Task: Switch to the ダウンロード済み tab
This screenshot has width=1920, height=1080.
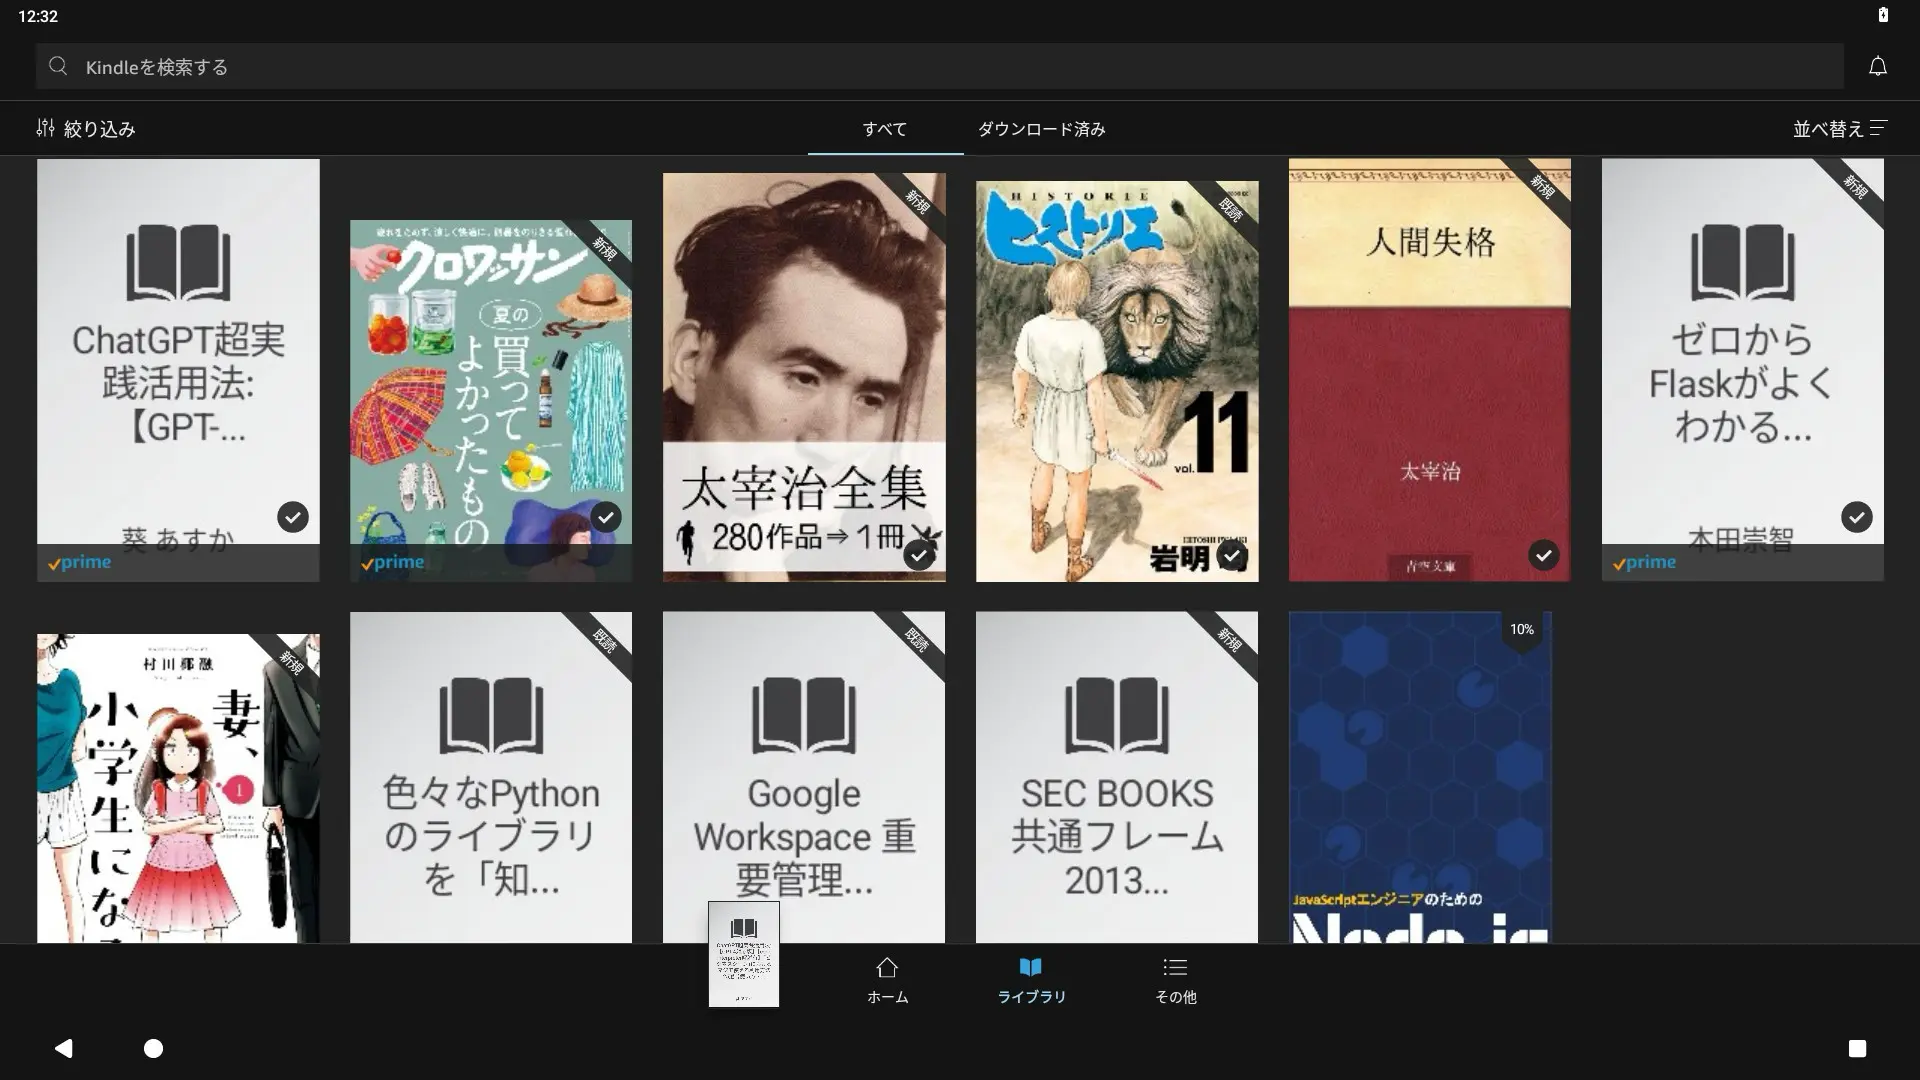Action: coord(1041,129)
